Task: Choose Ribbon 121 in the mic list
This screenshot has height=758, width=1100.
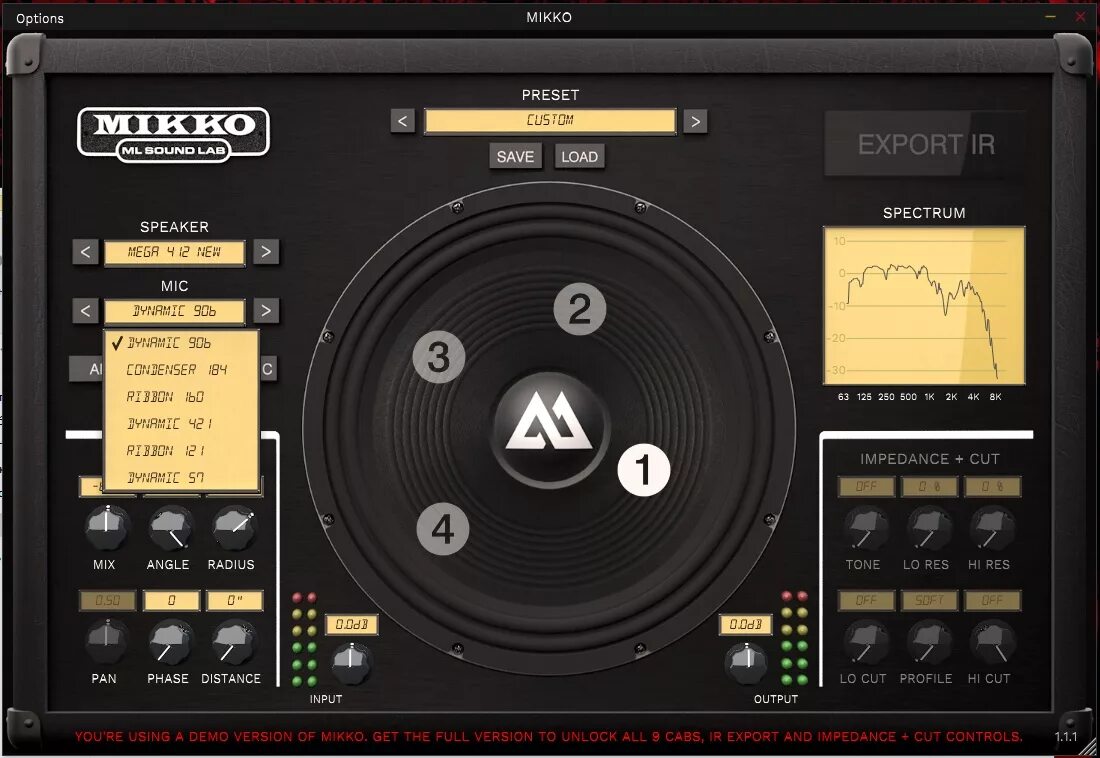Action: [x=181, y=451]
